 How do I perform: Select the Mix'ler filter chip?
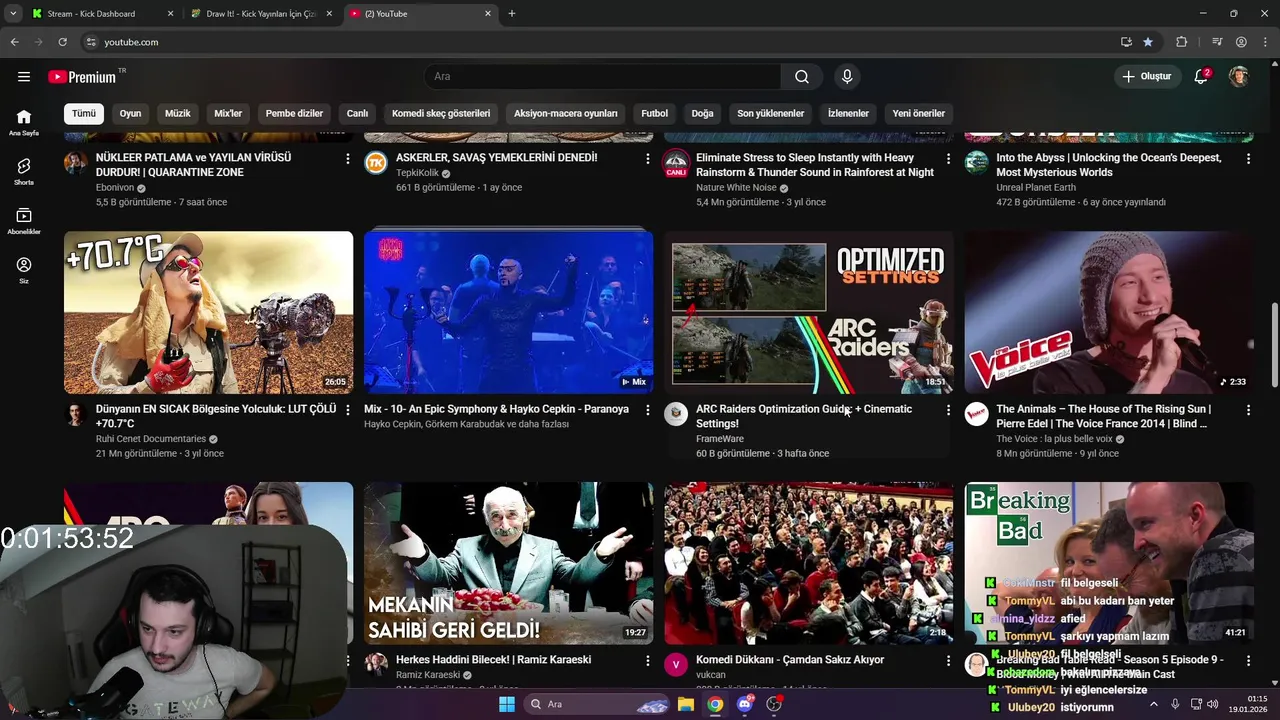click(228, 114)
